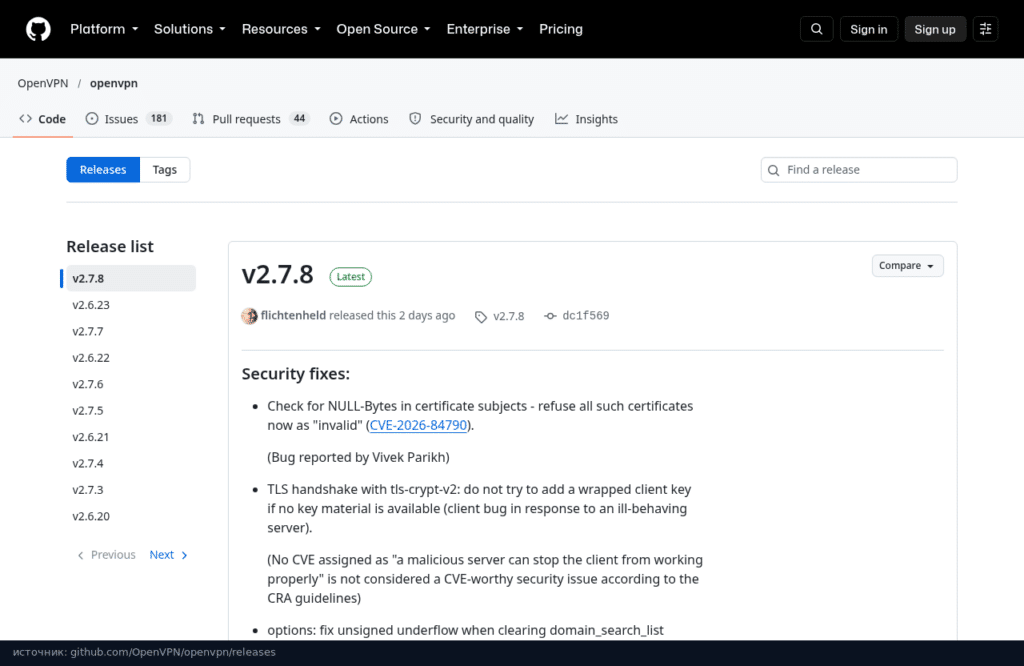The height and width of the screenshot is (666, 1024).
Task: Click the search magnifier button in header
Action: tap(816, 29)
